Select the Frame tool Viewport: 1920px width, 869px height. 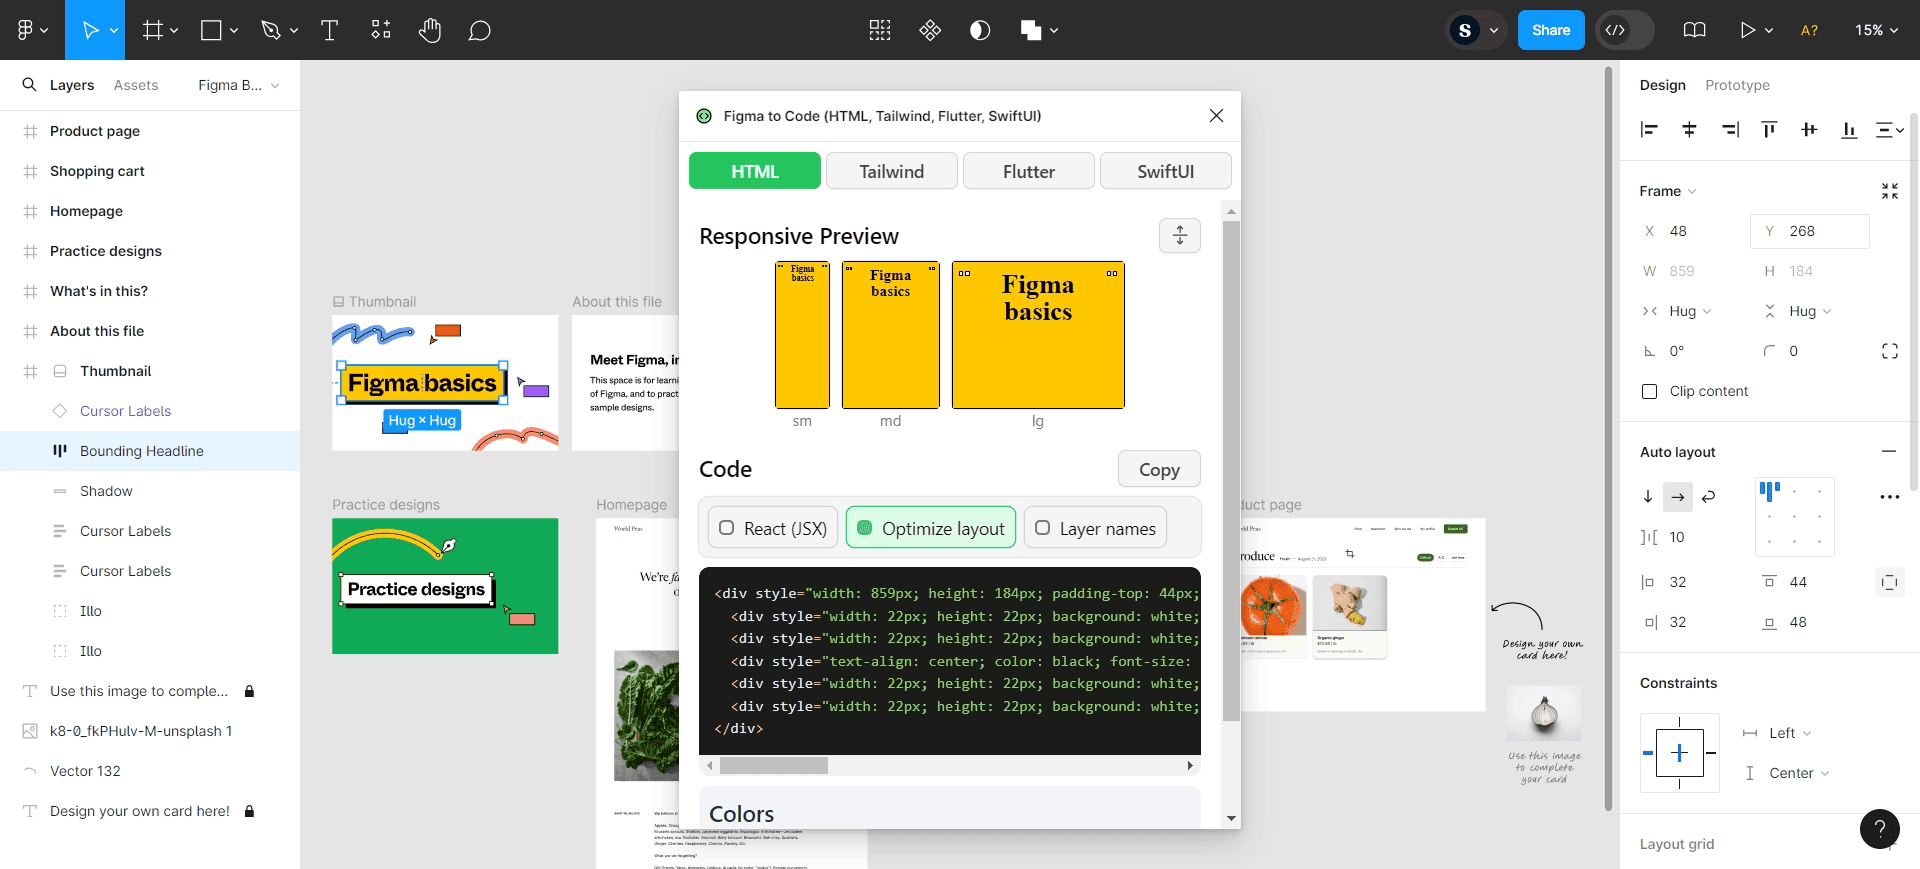click(x=152, y=30)
